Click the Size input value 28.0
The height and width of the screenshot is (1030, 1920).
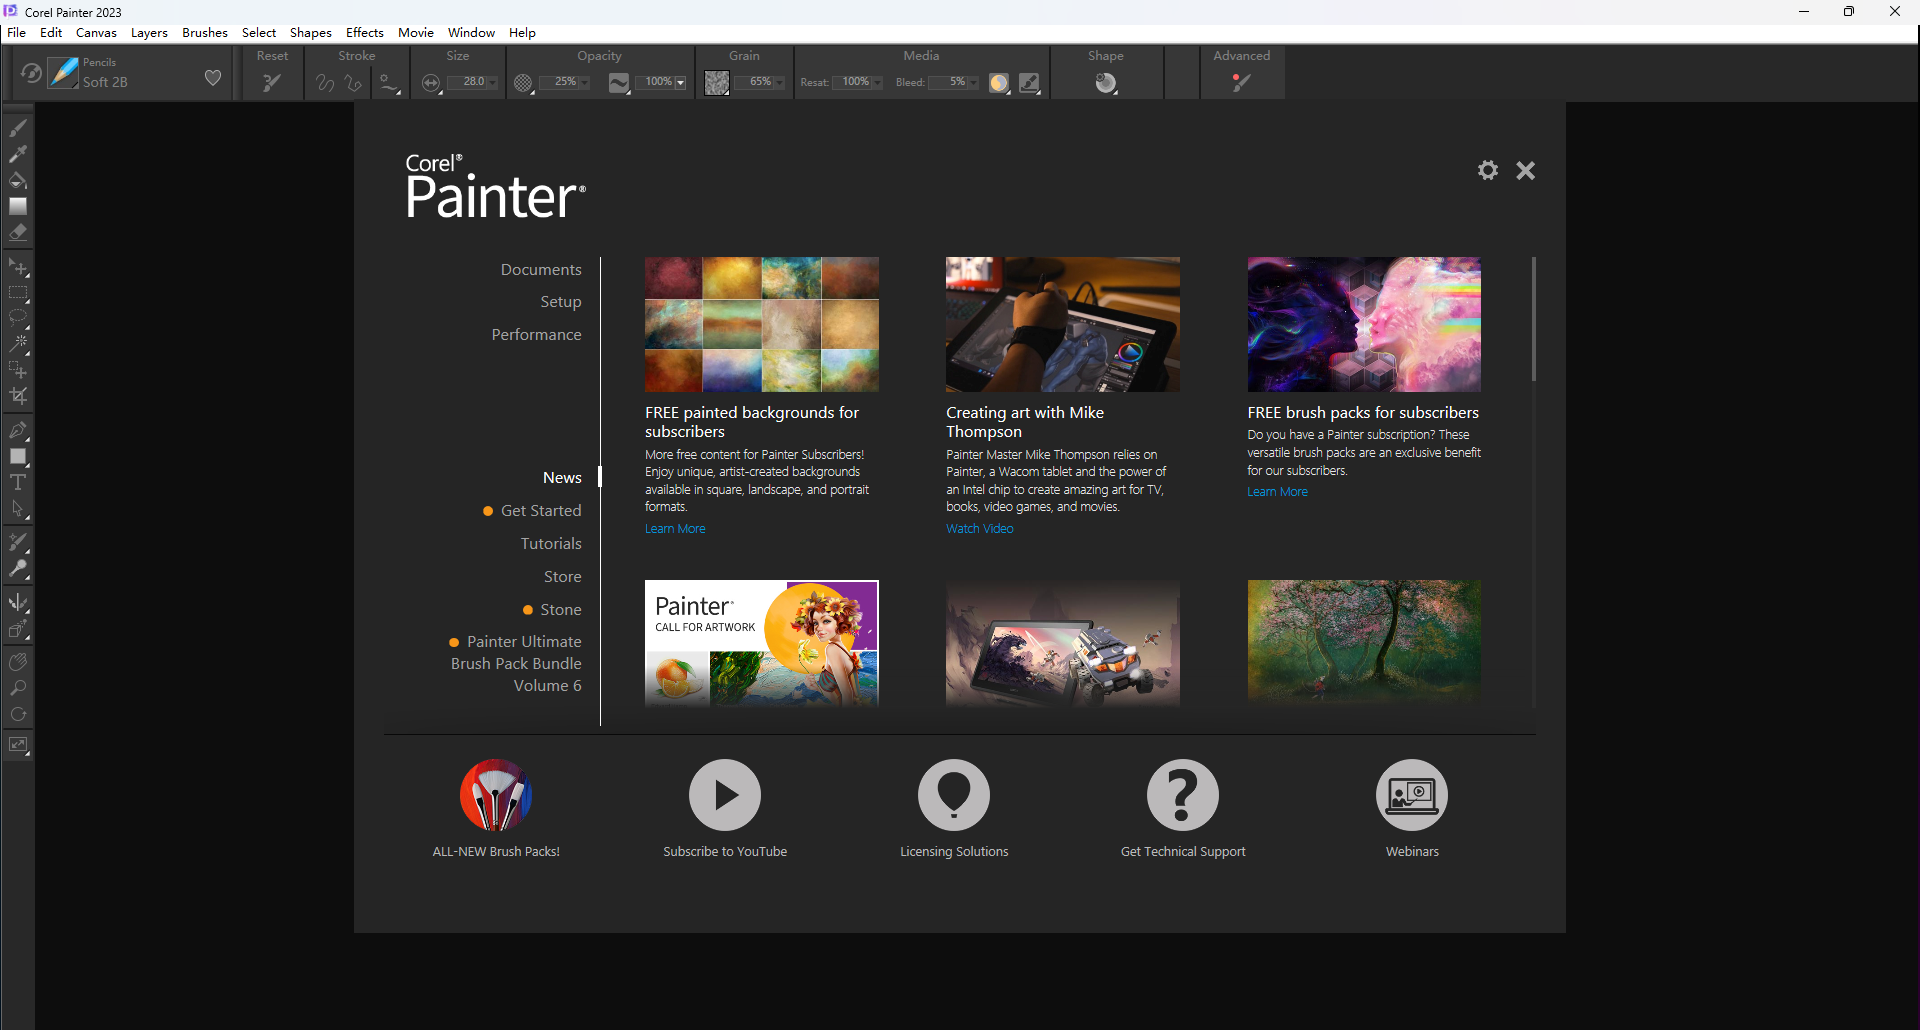pyautogui.click(x=467, y=82)
